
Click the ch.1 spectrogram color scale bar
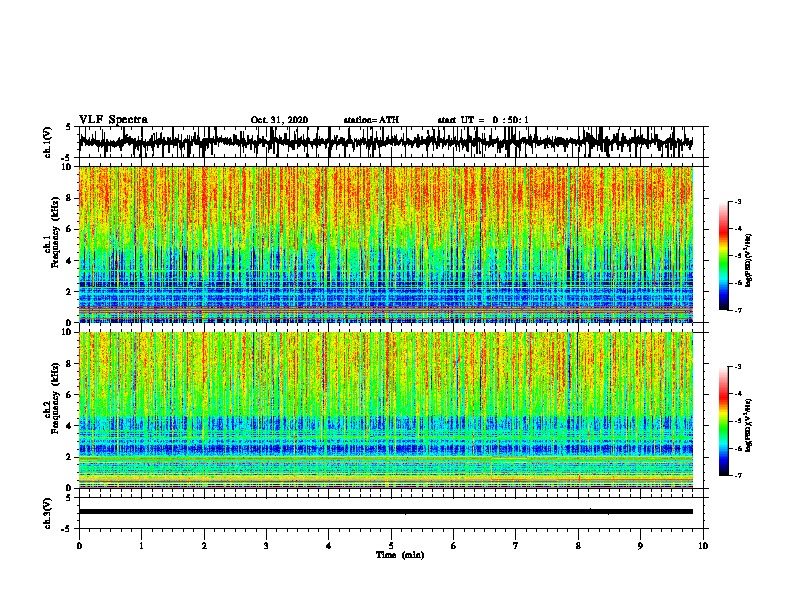click(x=723, y=256)
